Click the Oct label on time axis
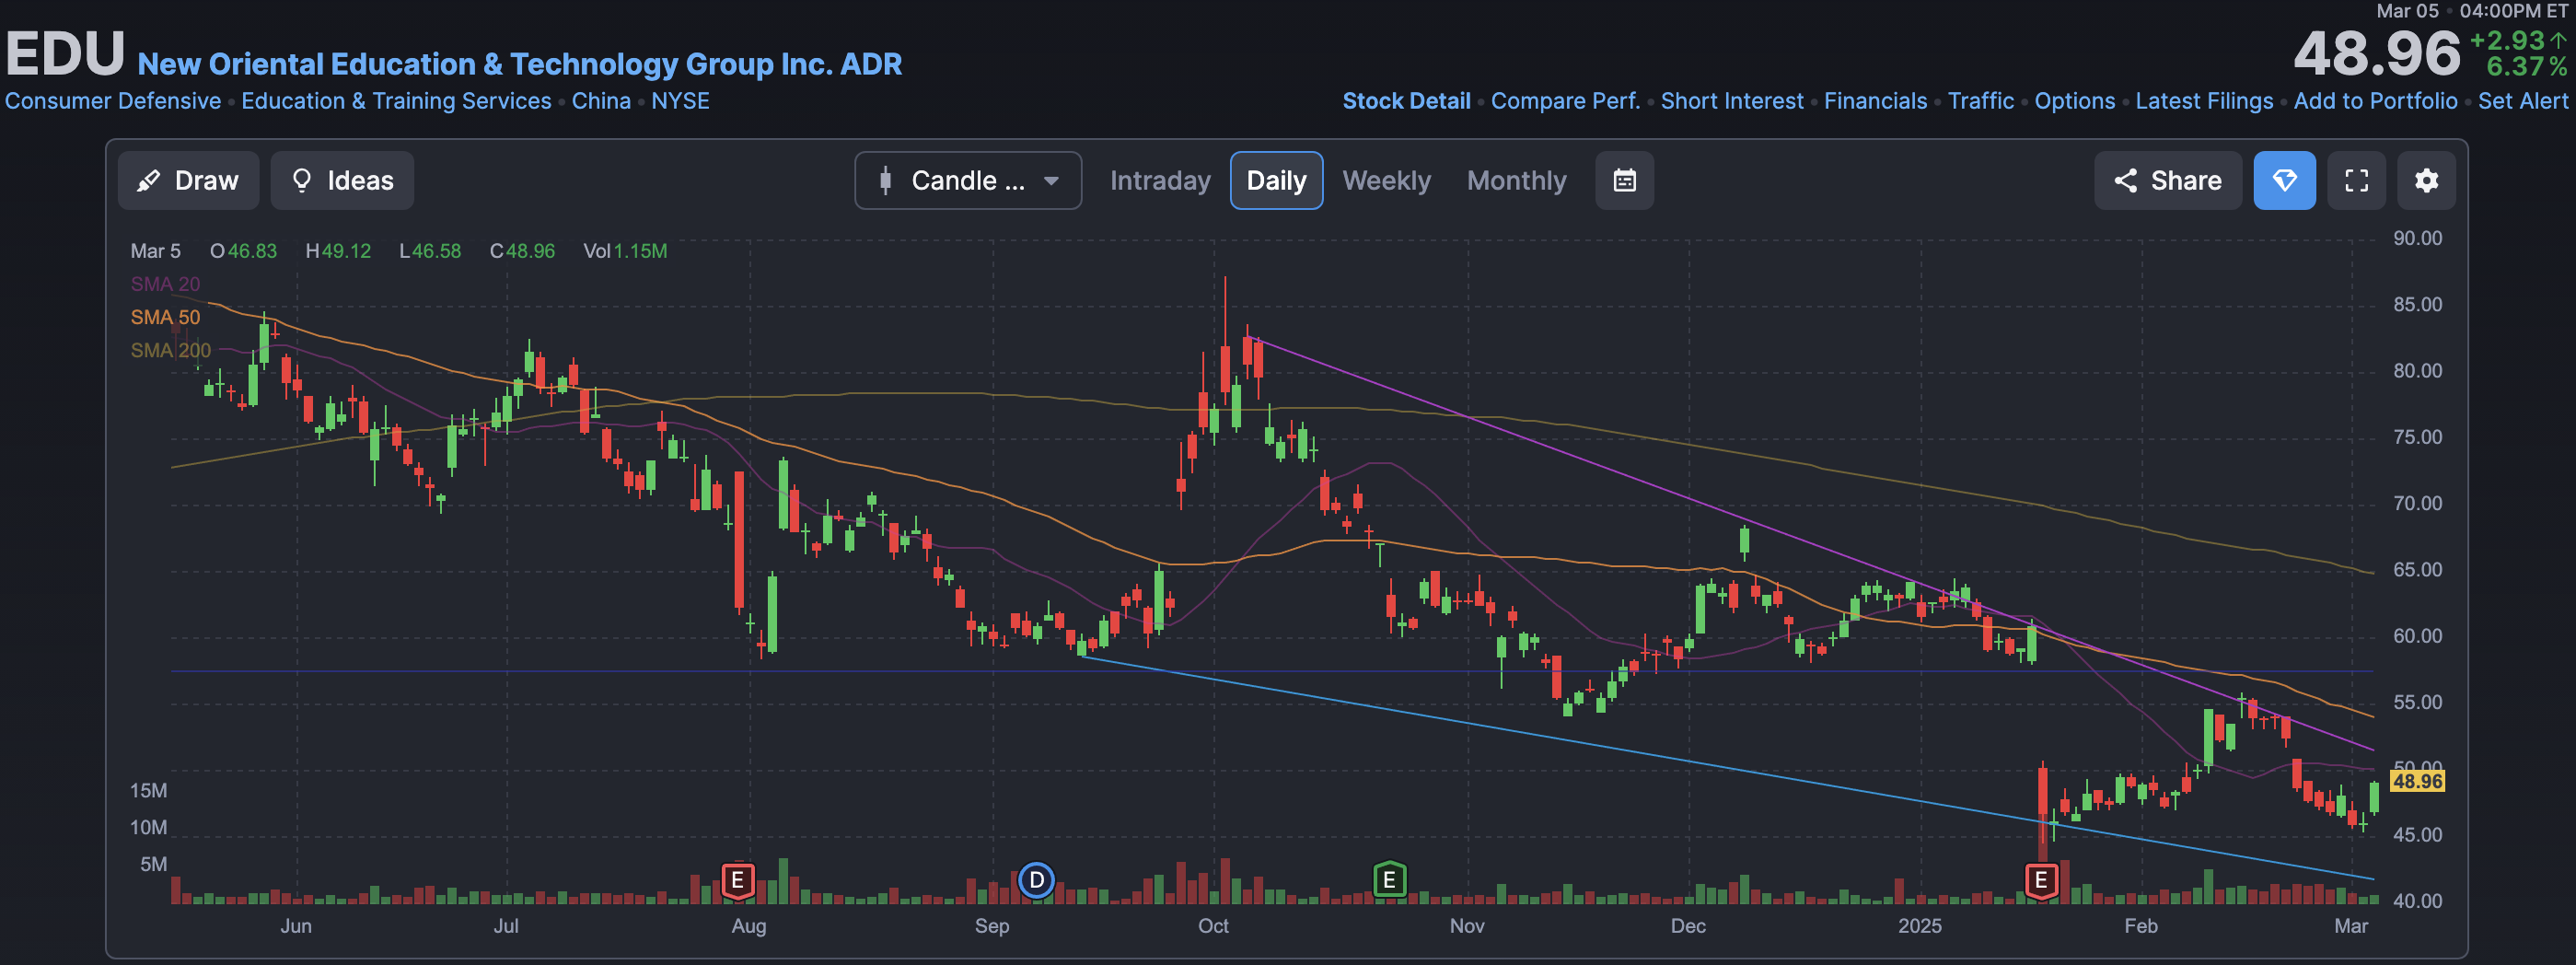The image size is (2576, 965). coord(1213,925)
